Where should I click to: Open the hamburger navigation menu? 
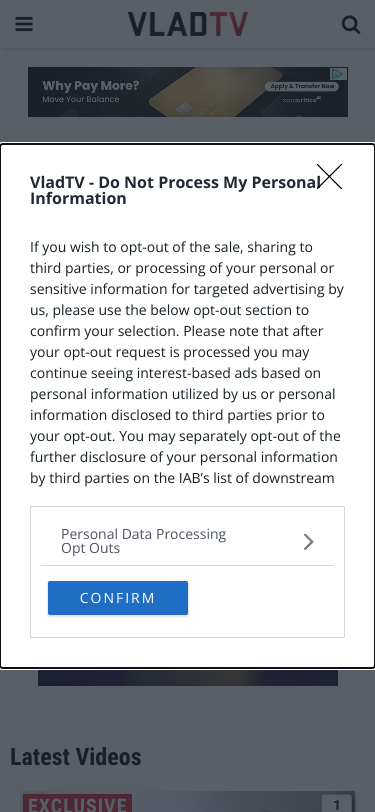pos(24,24)
